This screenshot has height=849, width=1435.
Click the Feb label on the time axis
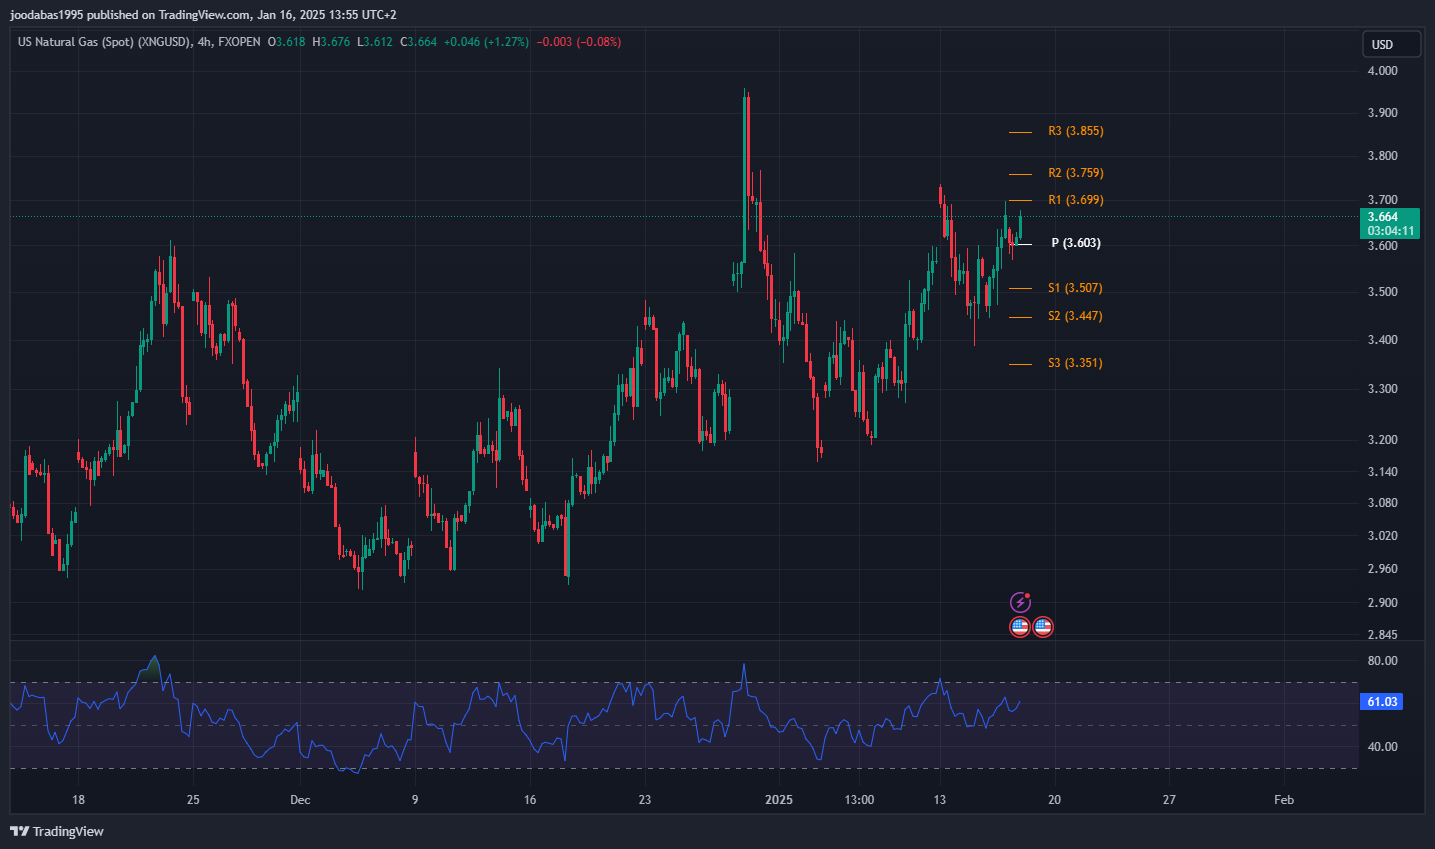point(1284,800)
